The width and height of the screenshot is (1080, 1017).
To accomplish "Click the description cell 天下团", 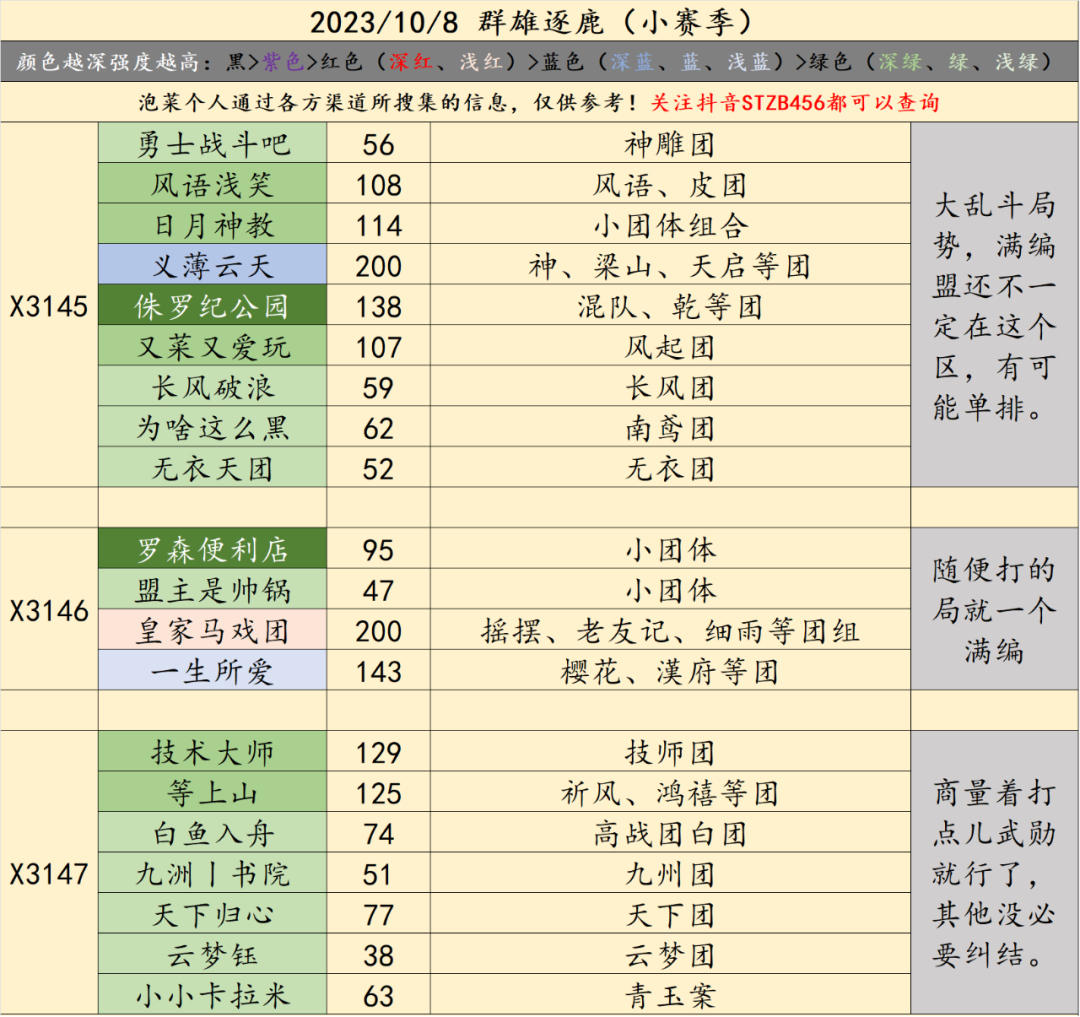I will (x=670, y=914).
